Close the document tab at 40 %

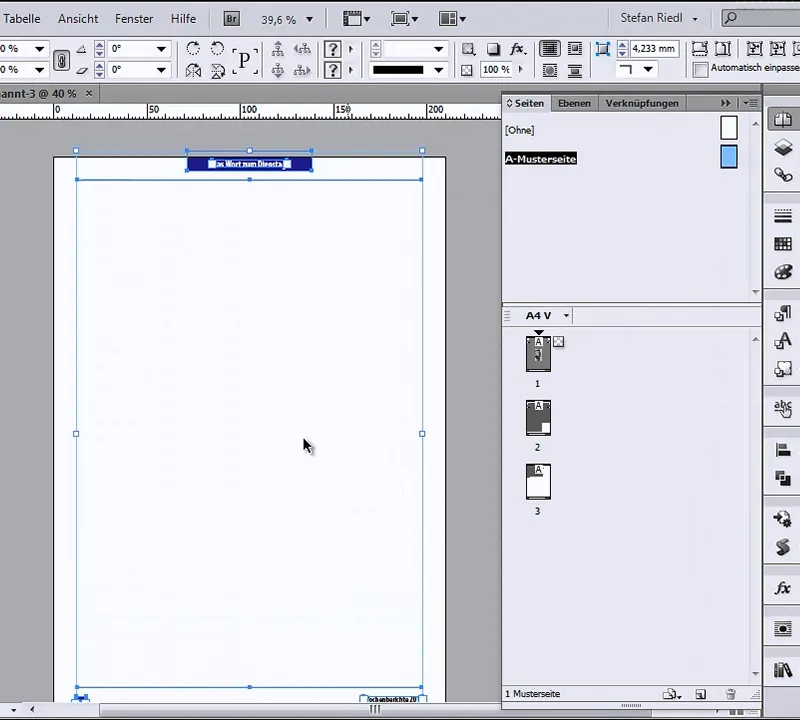tap(89, 93)
